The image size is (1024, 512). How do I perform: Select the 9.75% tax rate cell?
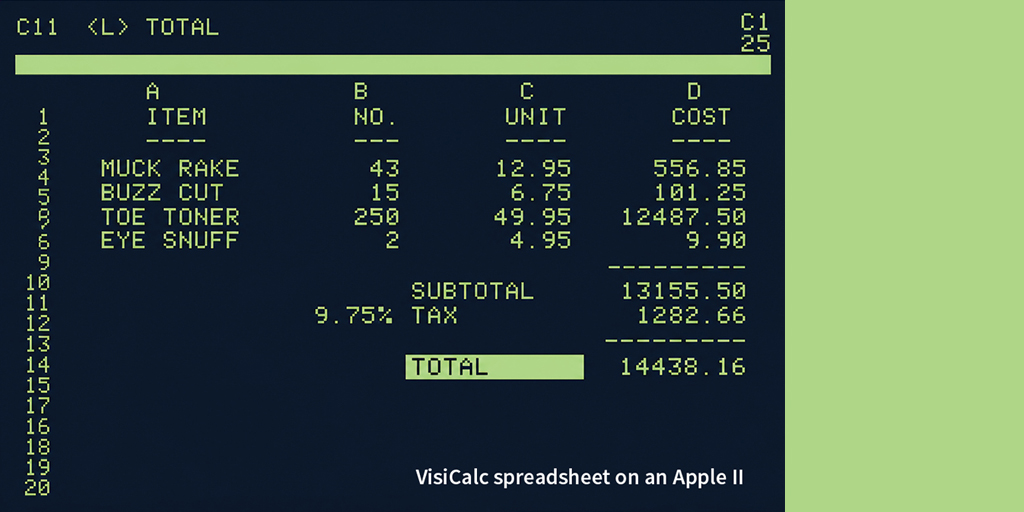[354, 316]
